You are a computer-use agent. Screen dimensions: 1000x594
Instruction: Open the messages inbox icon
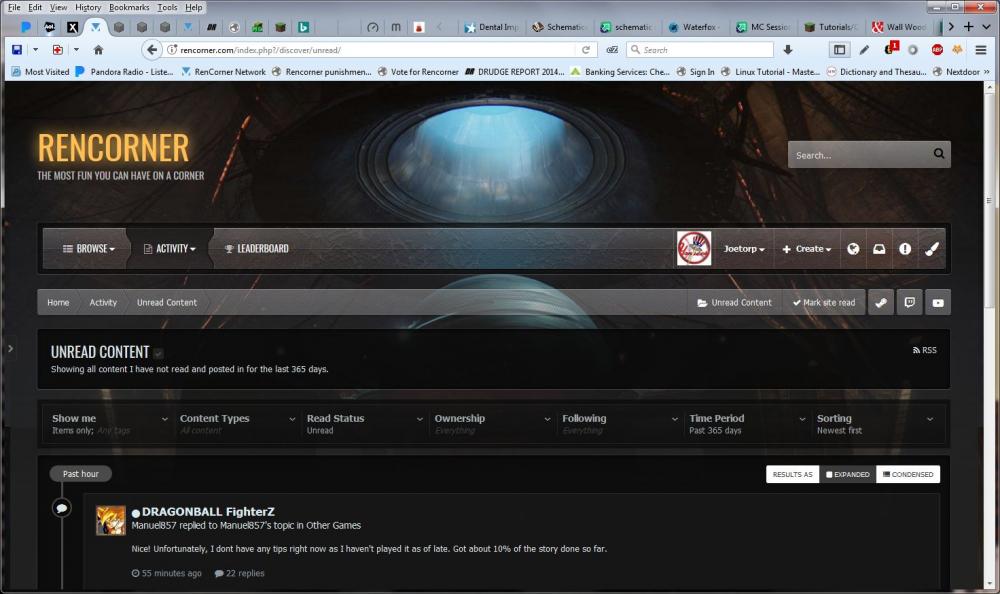click(x=879, y=249)
